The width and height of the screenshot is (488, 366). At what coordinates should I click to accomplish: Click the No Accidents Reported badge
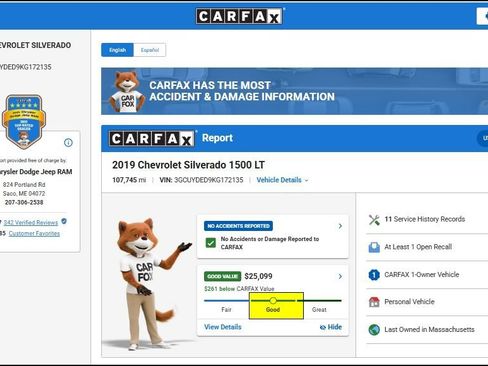(238, 226)
